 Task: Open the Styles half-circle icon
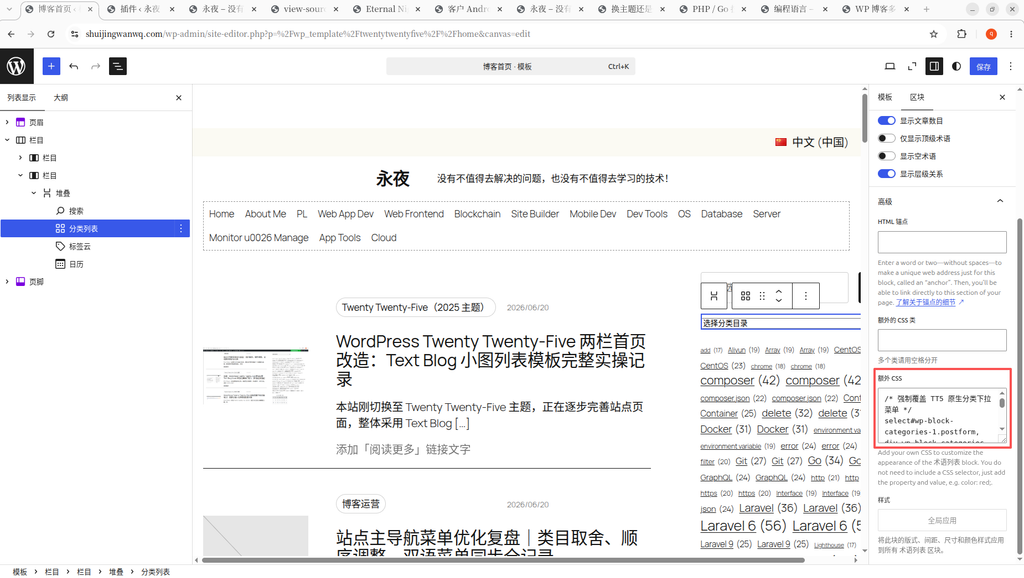click(956, 66)
